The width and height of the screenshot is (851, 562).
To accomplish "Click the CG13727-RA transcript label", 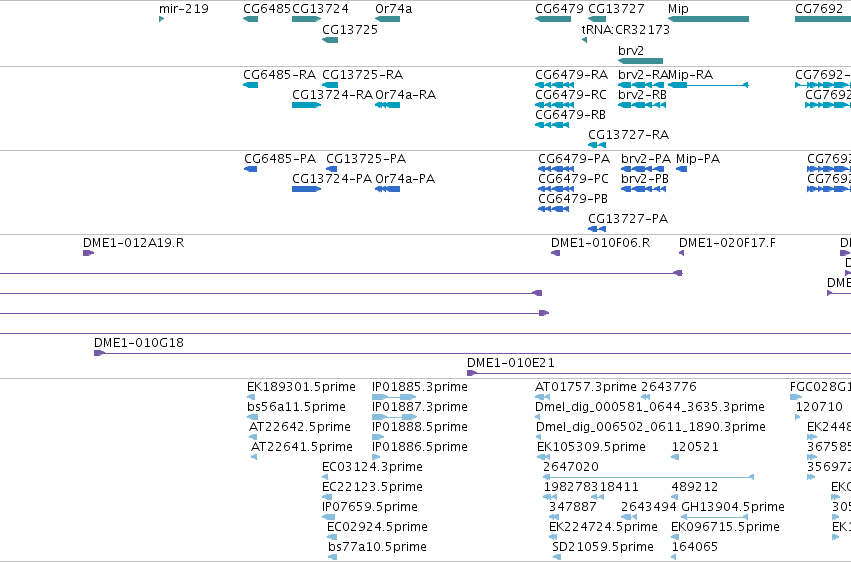I will tap(628, 135).
